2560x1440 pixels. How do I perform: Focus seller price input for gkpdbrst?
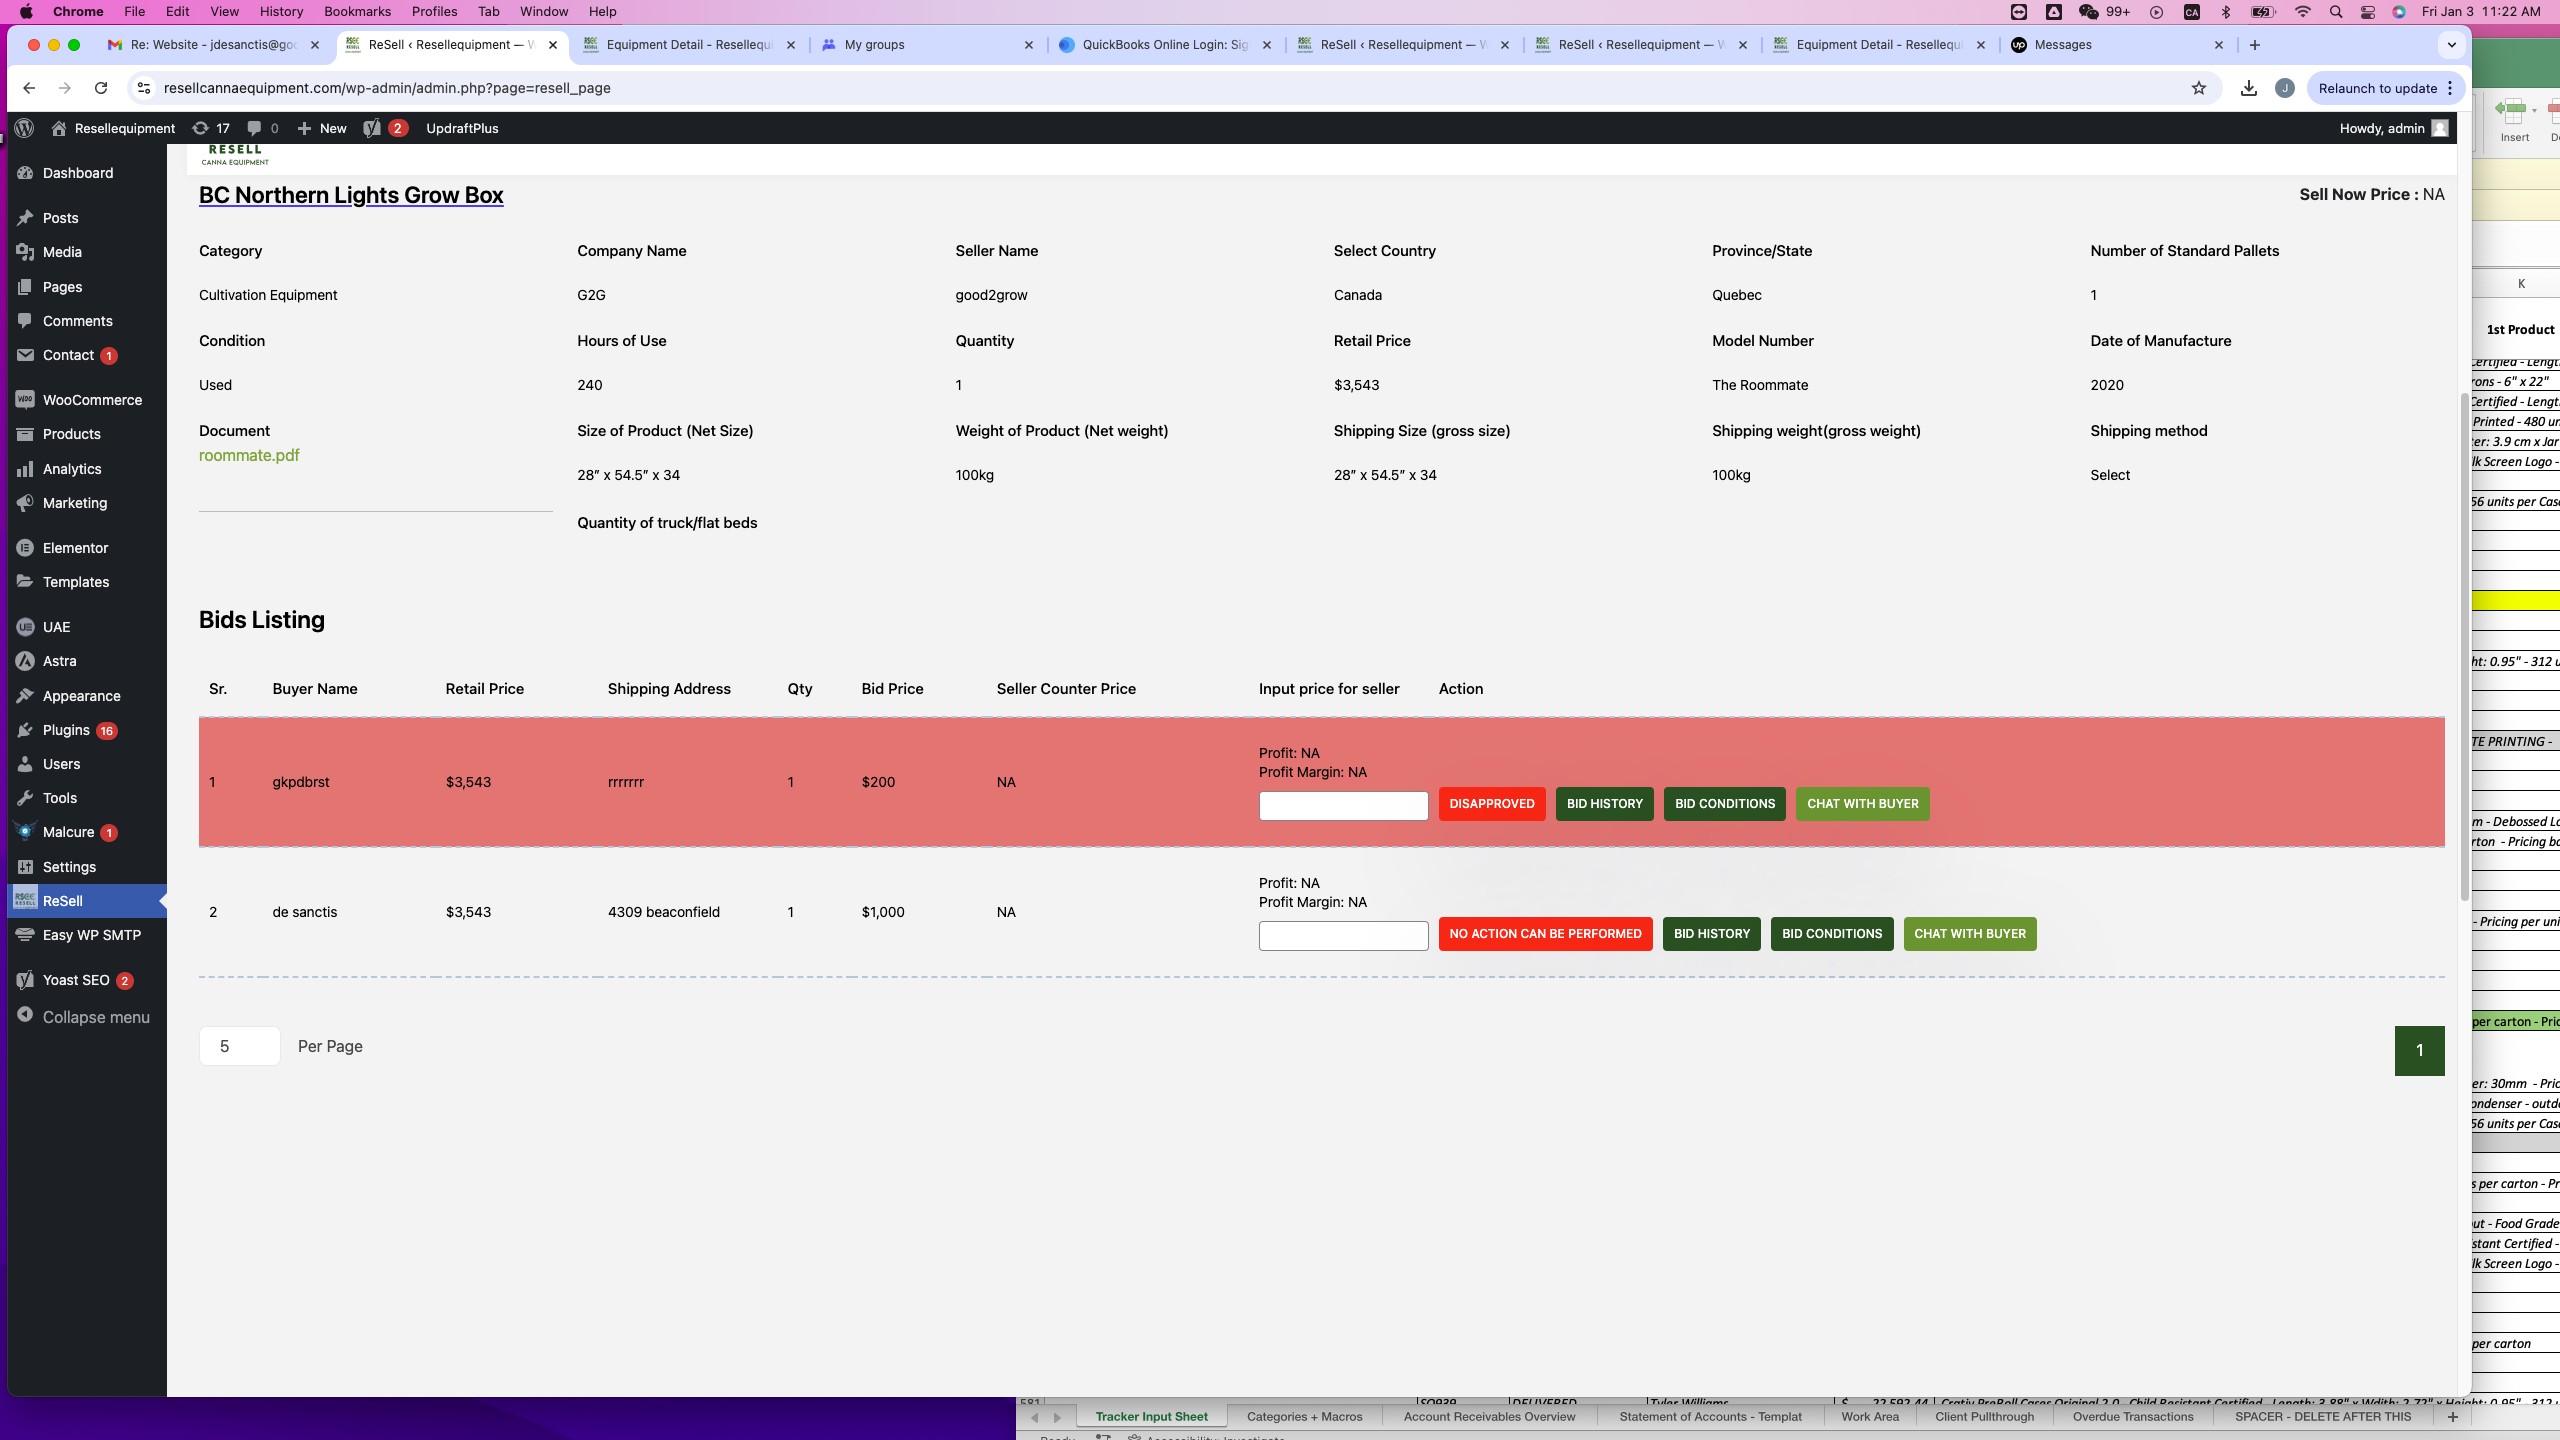1343,806
